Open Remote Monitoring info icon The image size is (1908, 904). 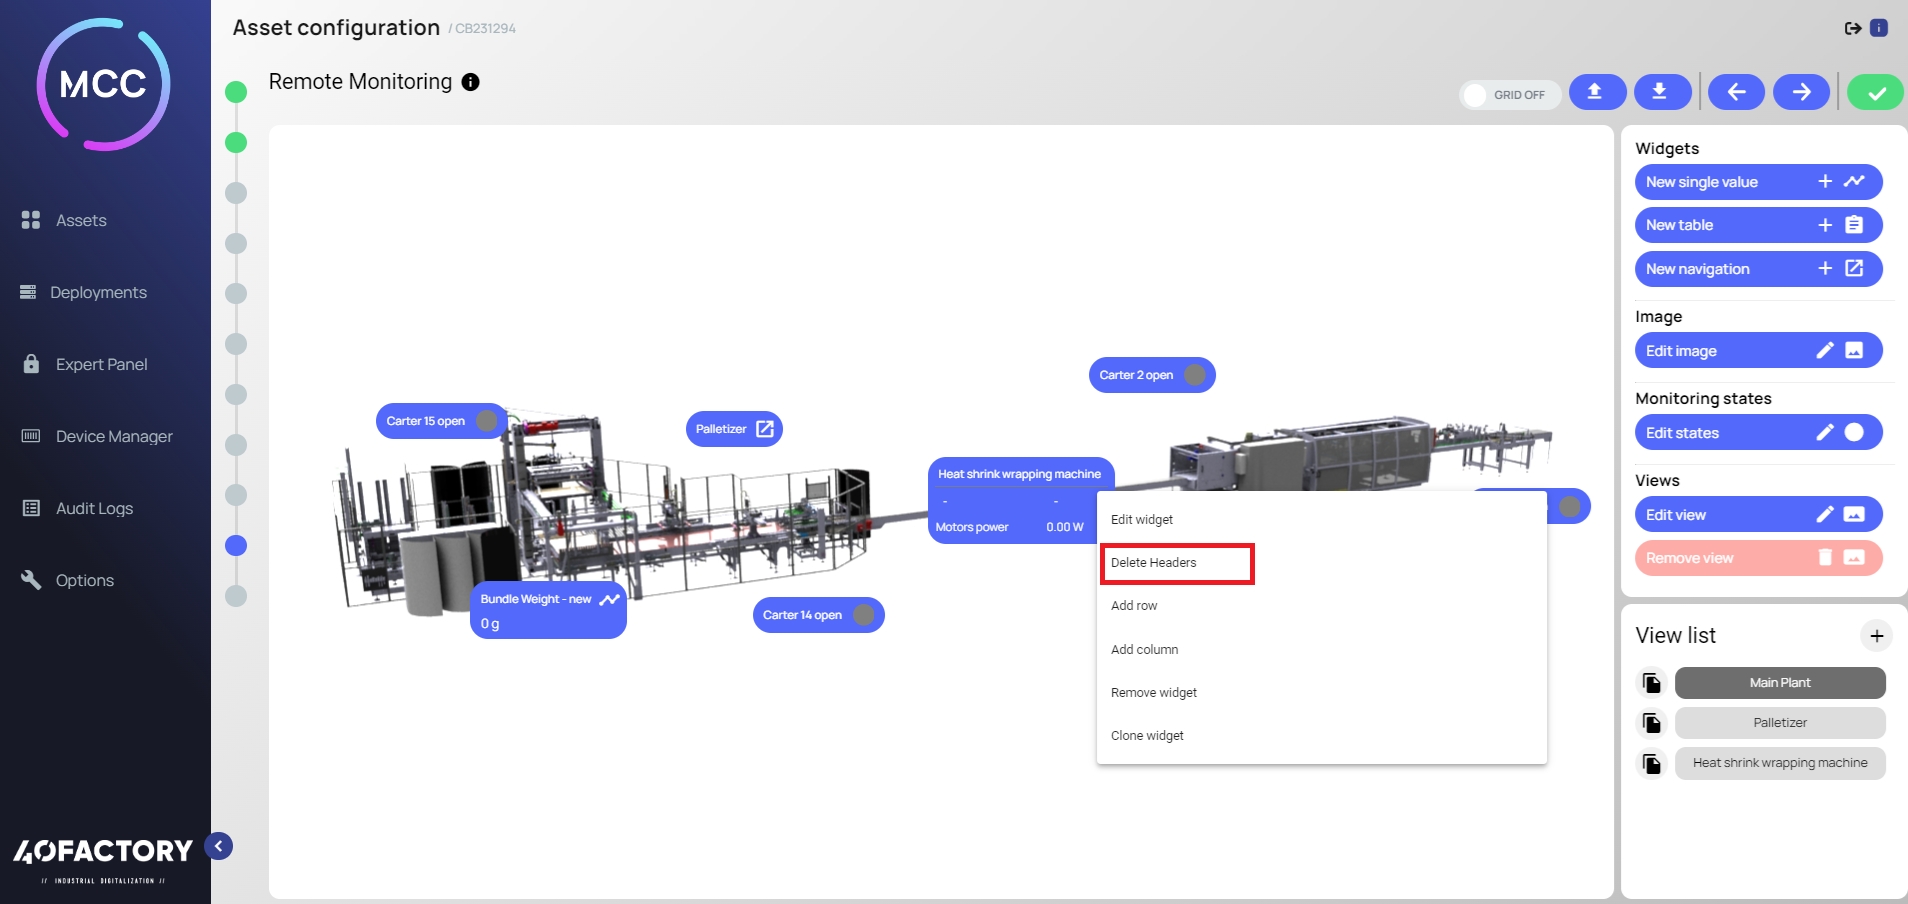470,82
